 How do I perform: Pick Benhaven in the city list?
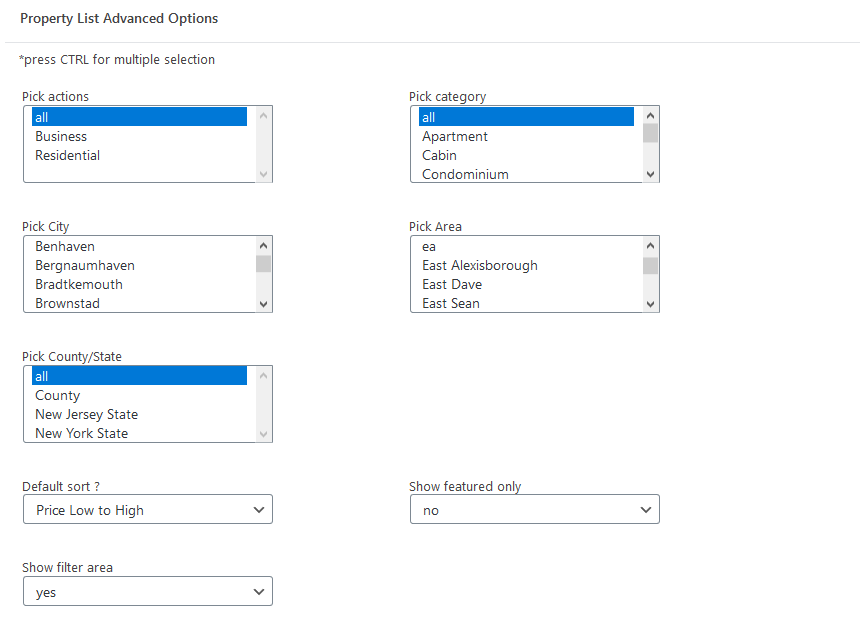tap(139, 246)
